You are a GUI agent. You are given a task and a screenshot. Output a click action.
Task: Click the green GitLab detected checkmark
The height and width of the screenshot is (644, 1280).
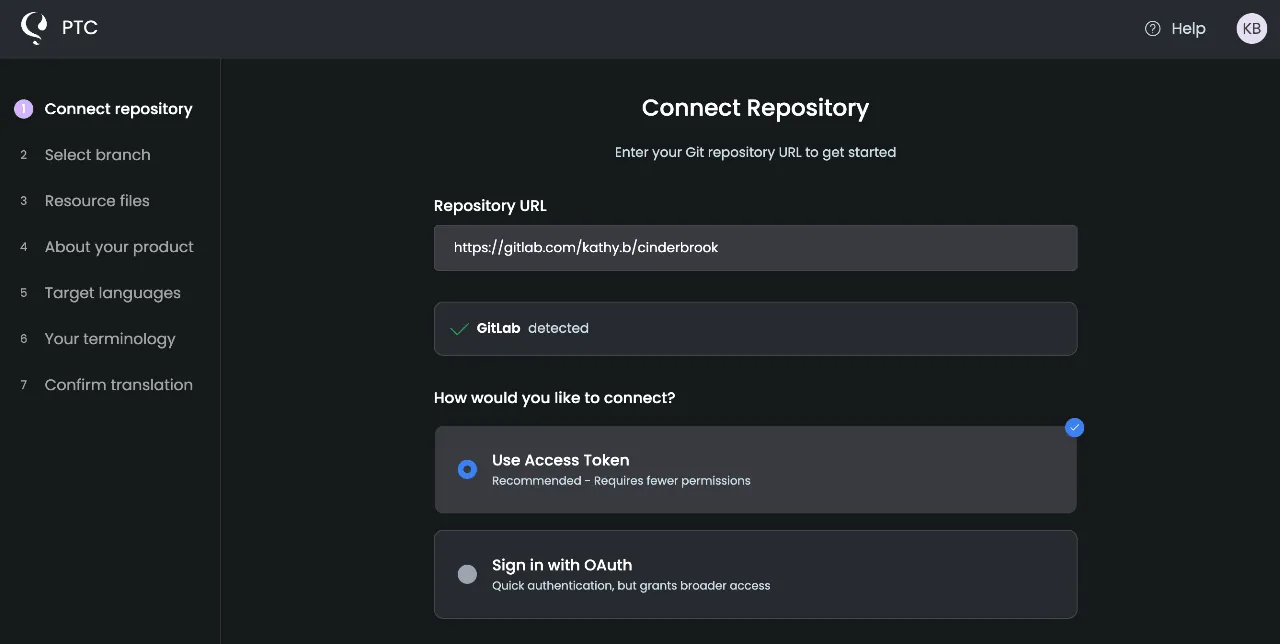[459, 329]
